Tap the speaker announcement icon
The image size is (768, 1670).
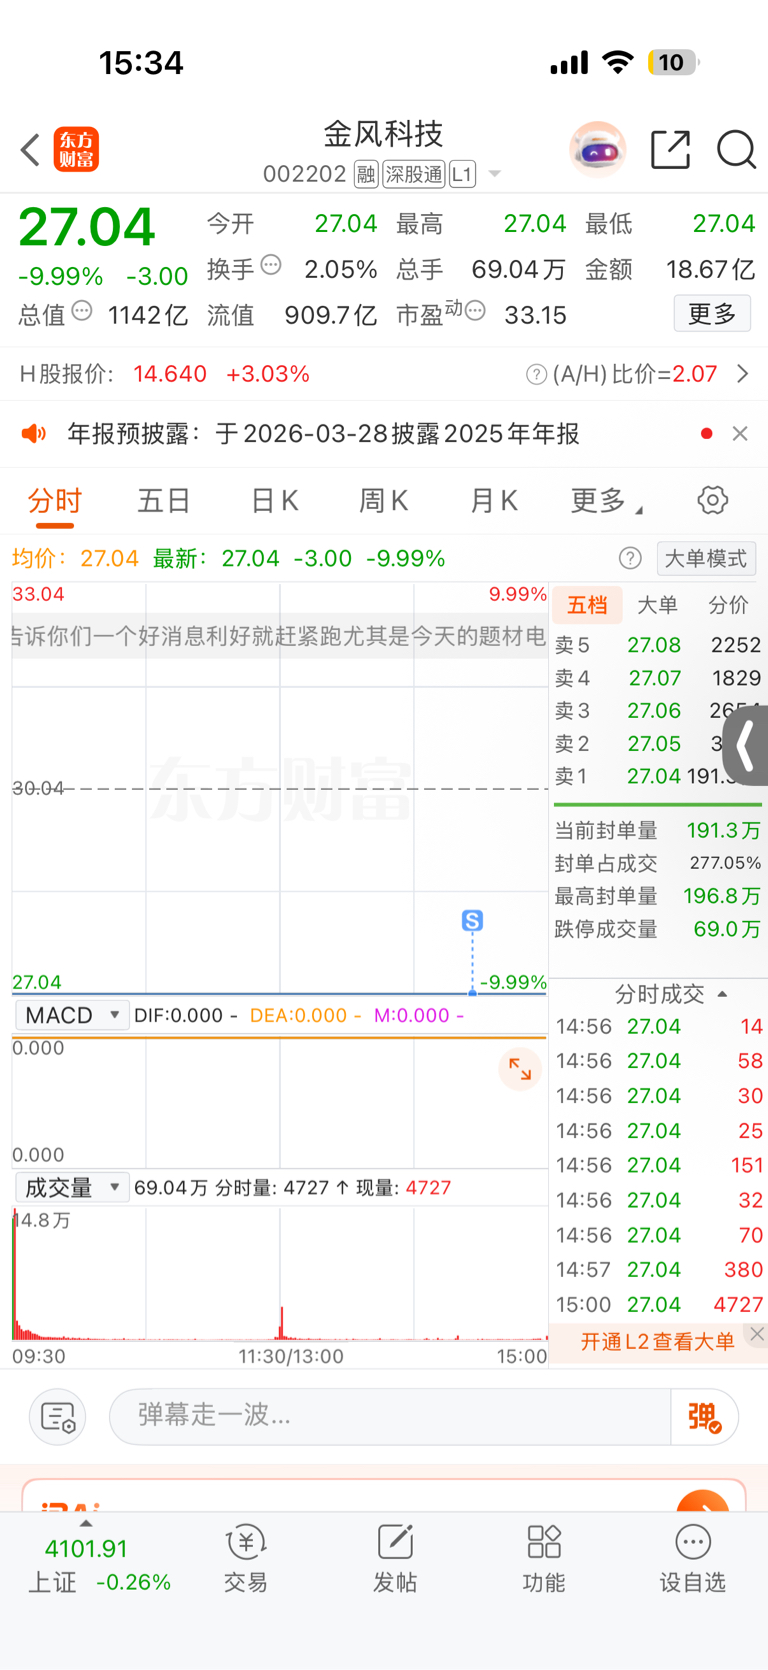[34, 433]
